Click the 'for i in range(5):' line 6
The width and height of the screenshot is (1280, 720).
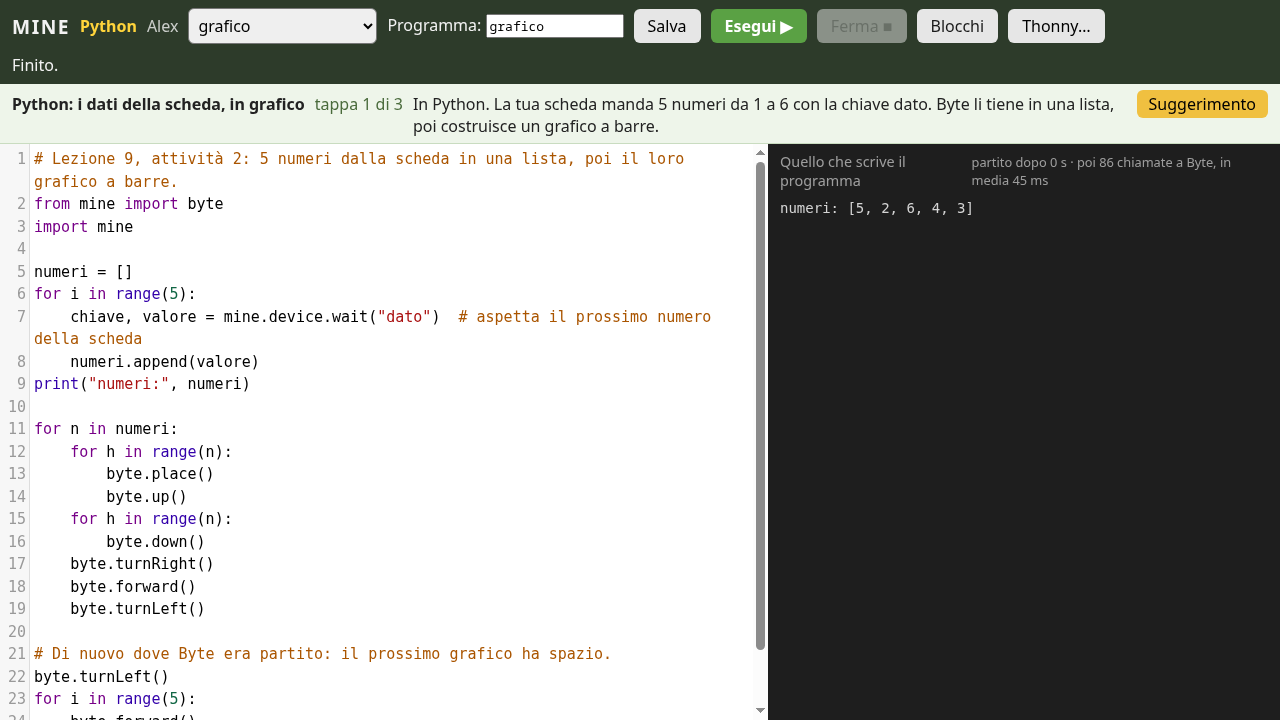point(115,294)
